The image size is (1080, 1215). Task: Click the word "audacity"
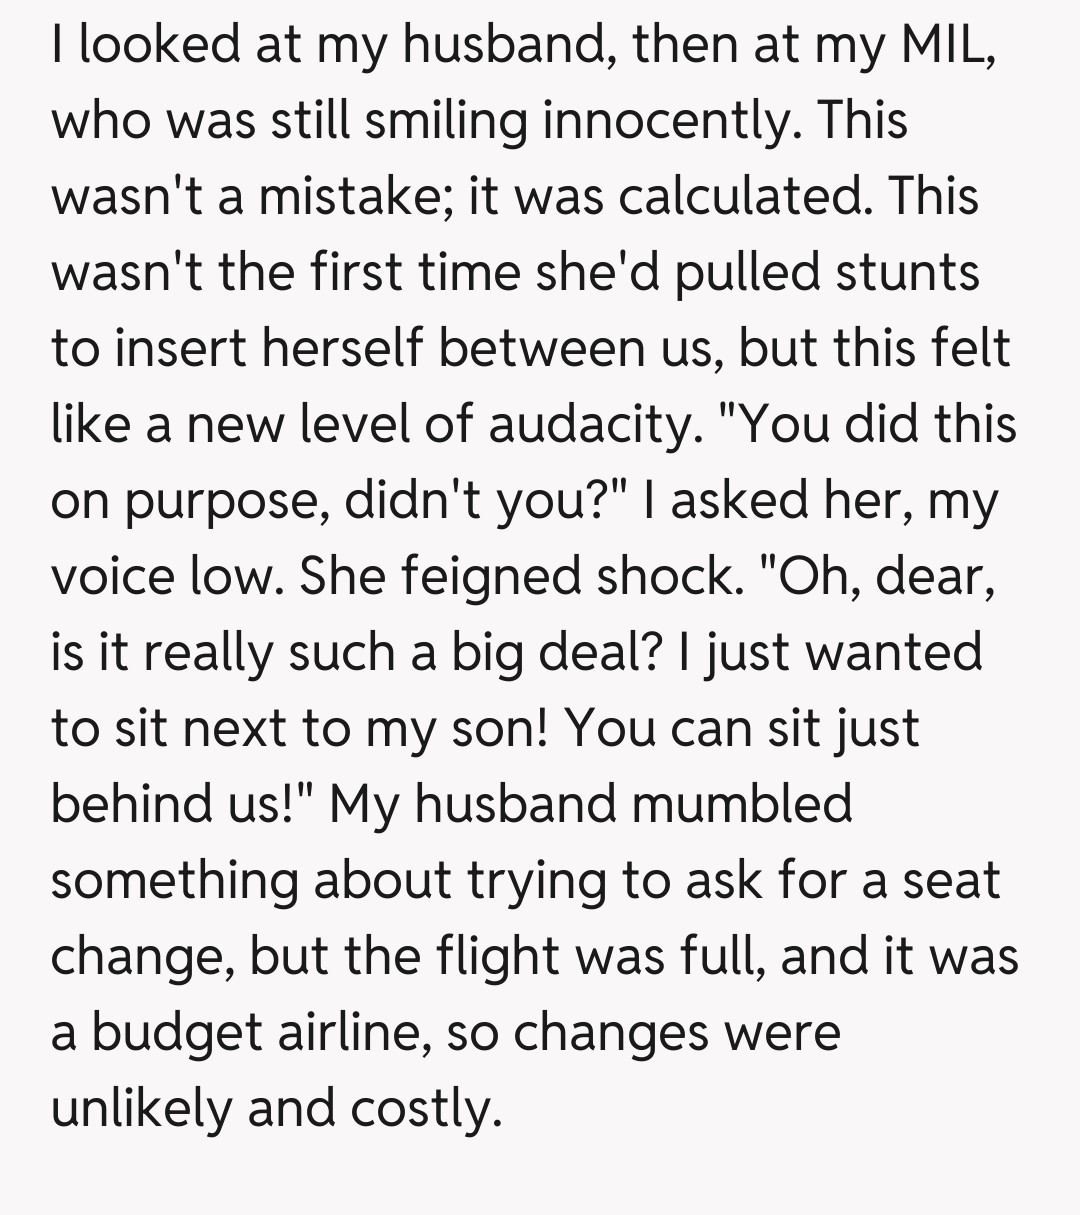(x=592, y=423)
